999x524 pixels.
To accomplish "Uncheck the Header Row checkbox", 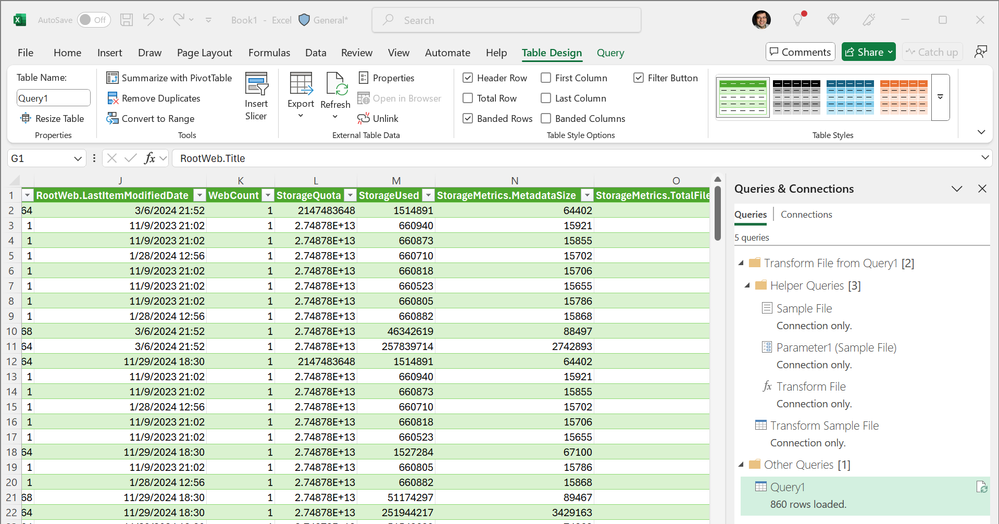I will point(468,78).
